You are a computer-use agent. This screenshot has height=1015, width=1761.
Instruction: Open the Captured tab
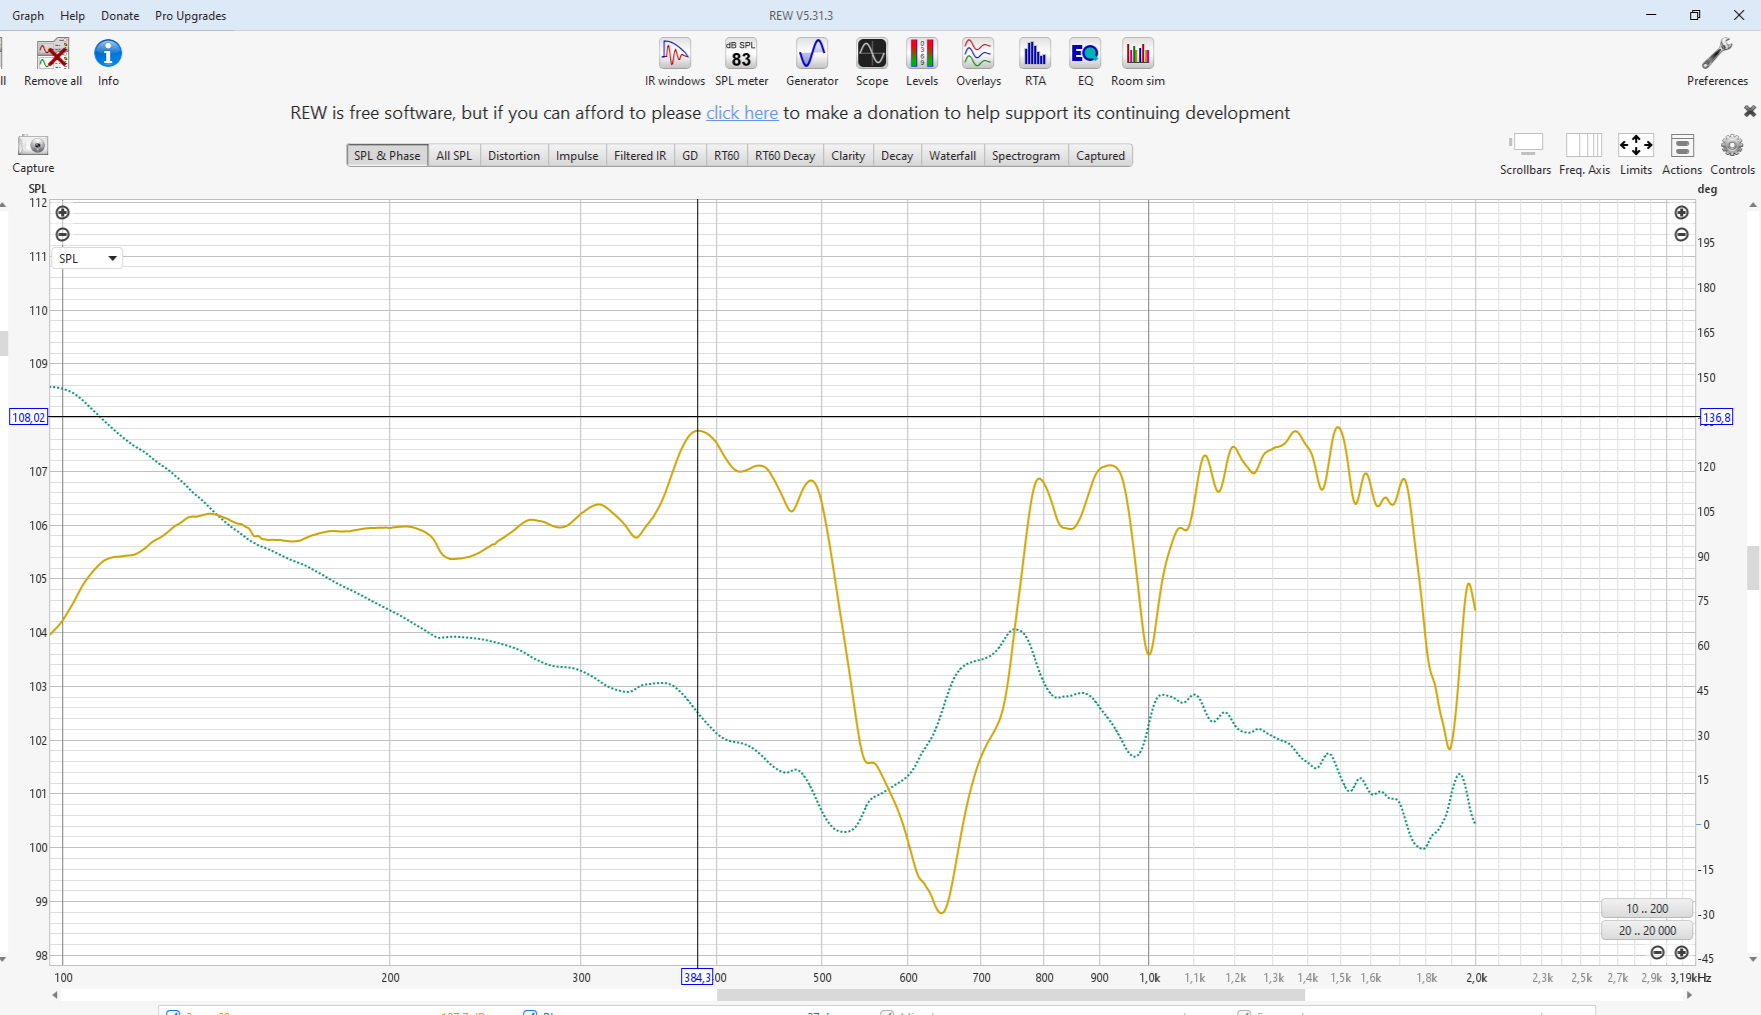point(1100,156)
